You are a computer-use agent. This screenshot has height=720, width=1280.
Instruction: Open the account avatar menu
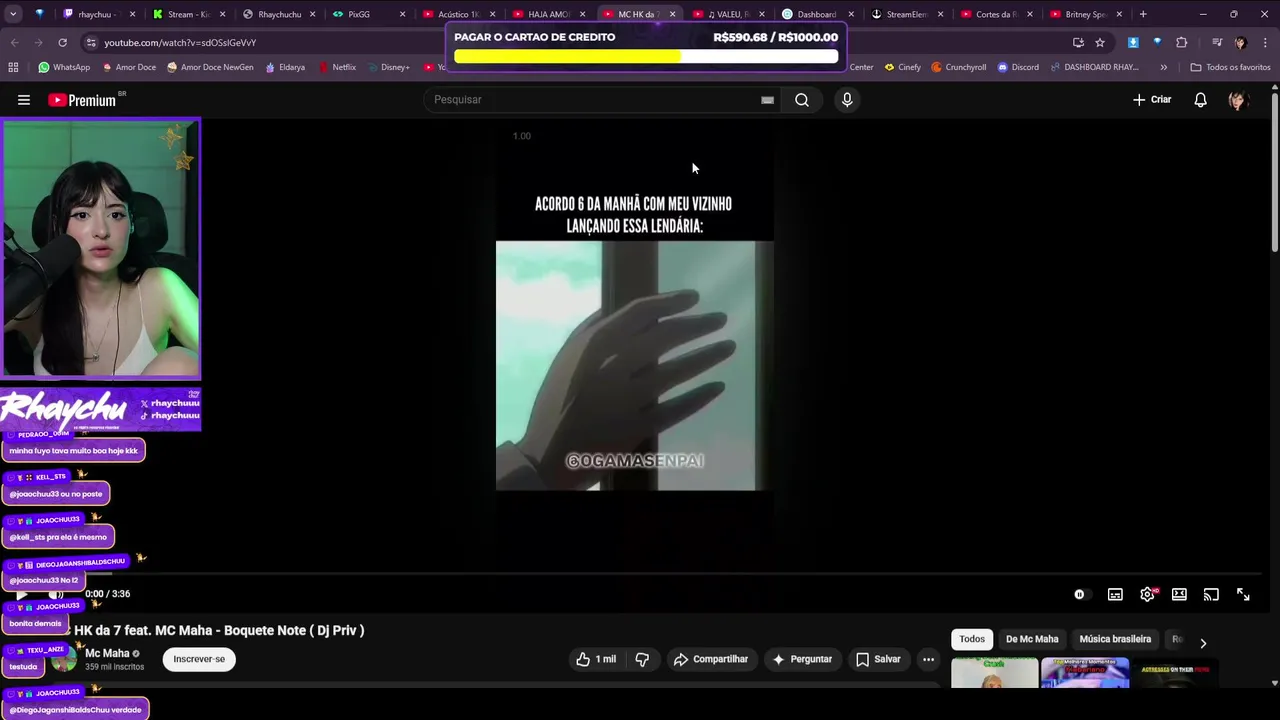coord(1238,100)
